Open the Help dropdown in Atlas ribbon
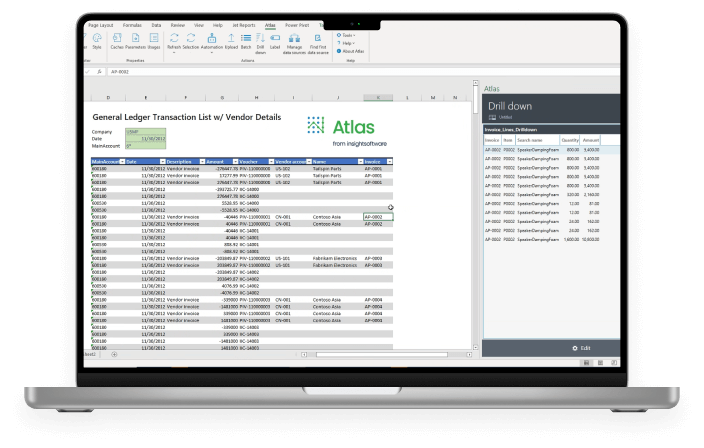 pos(346,43)
